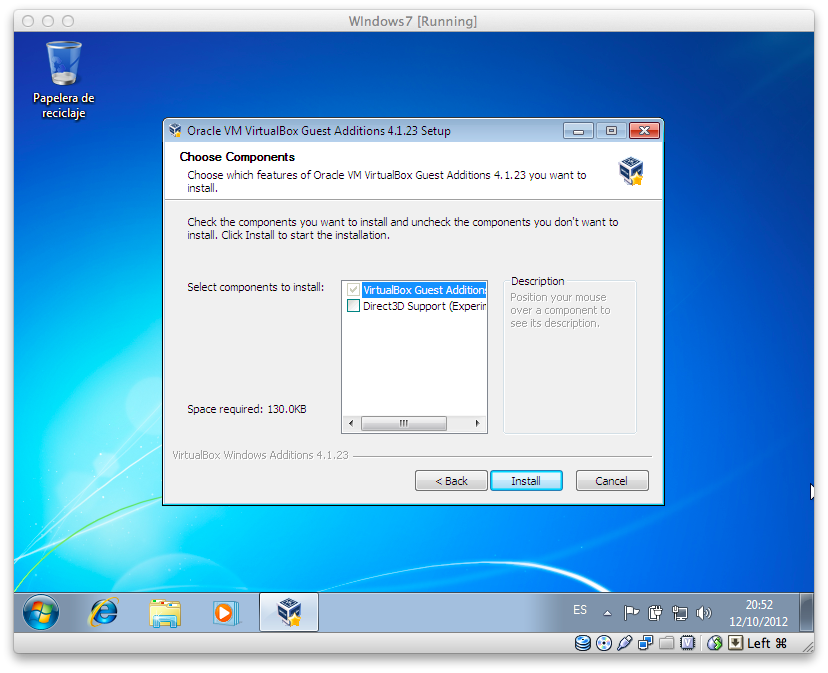Toggle the VirtualBox Guest Additions checkbox
Viewport: 828px width, 673px height.
(x=353, y=289)
